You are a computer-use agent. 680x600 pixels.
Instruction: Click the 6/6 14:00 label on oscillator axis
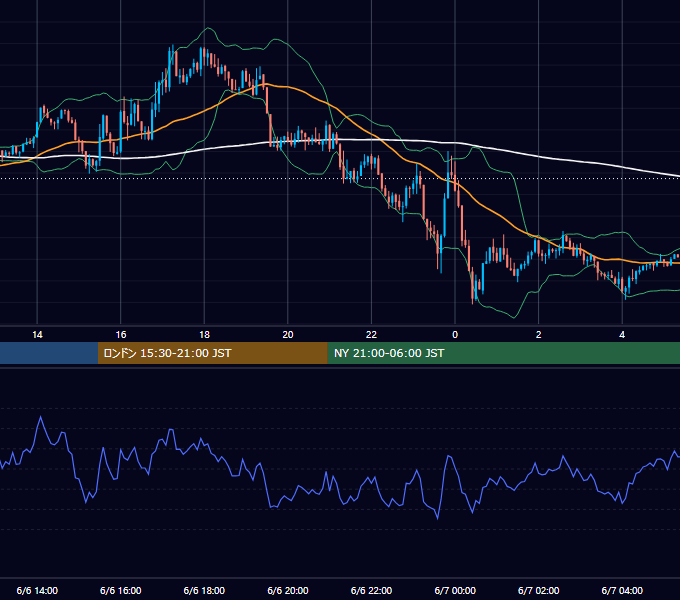click(x=37, y=590)
